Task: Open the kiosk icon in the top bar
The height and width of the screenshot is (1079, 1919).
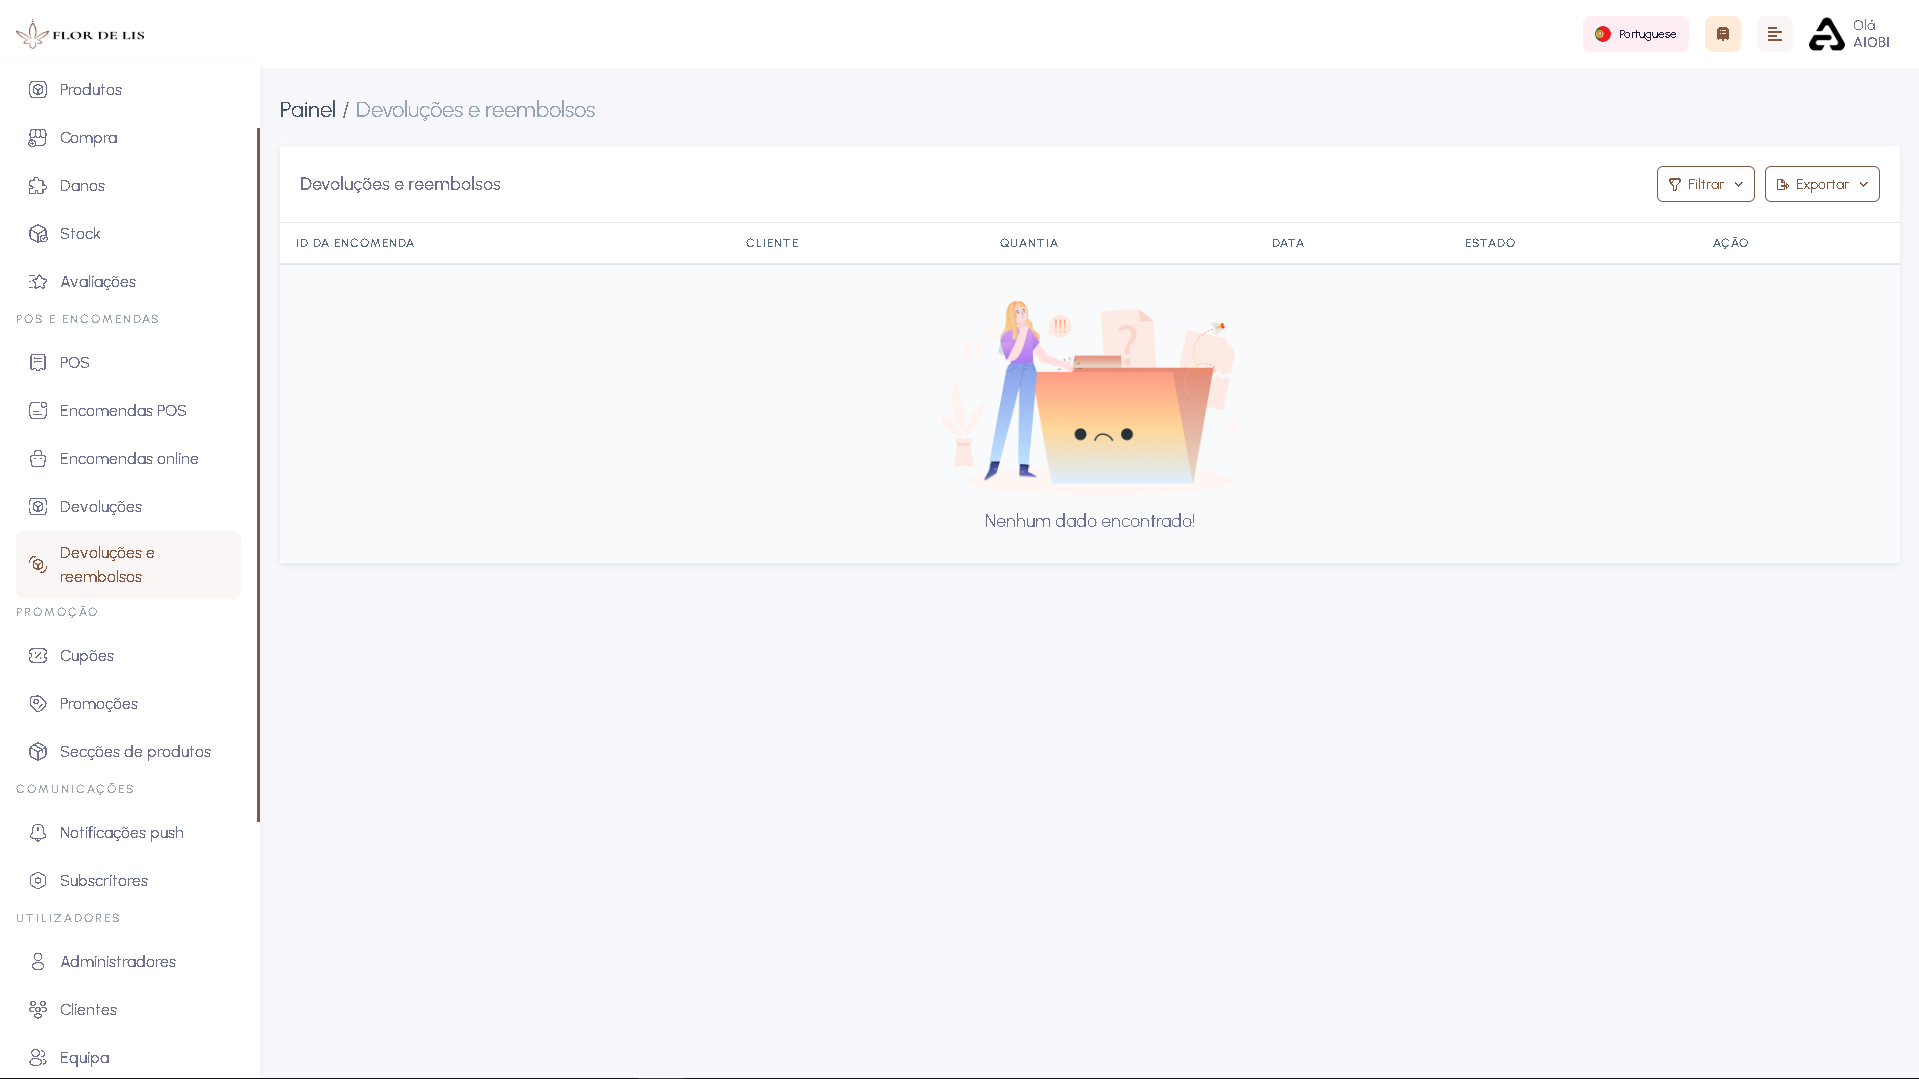Action: point(1722,33)
